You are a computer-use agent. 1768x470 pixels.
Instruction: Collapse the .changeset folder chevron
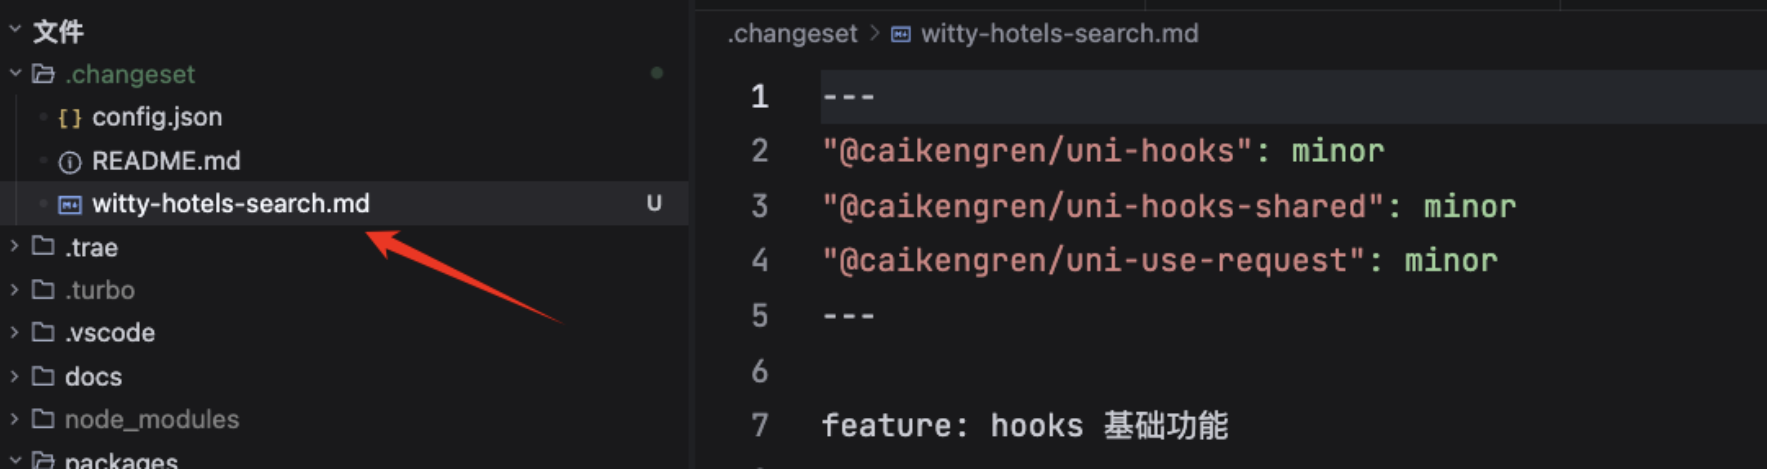click(15, 74)
